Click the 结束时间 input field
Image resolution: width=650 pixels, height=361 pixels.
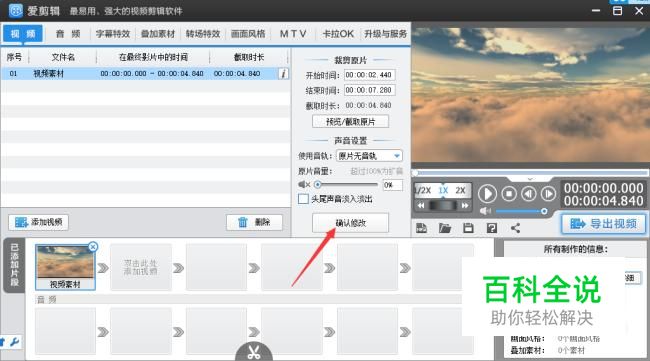point(369,90)
